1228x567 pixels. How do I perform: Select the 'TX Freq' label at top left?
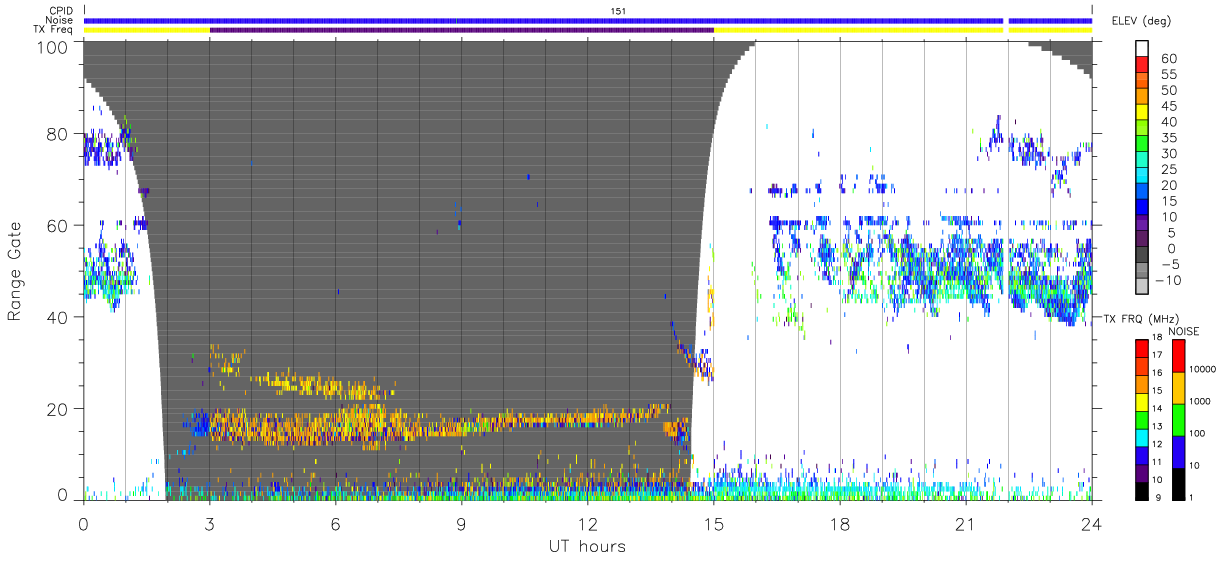click(x=55, y=30)
